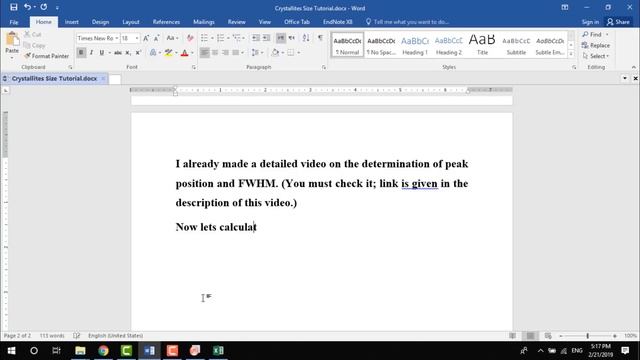
Task: Switch to Web Layout view icon
Action: [x=548, y=336]
